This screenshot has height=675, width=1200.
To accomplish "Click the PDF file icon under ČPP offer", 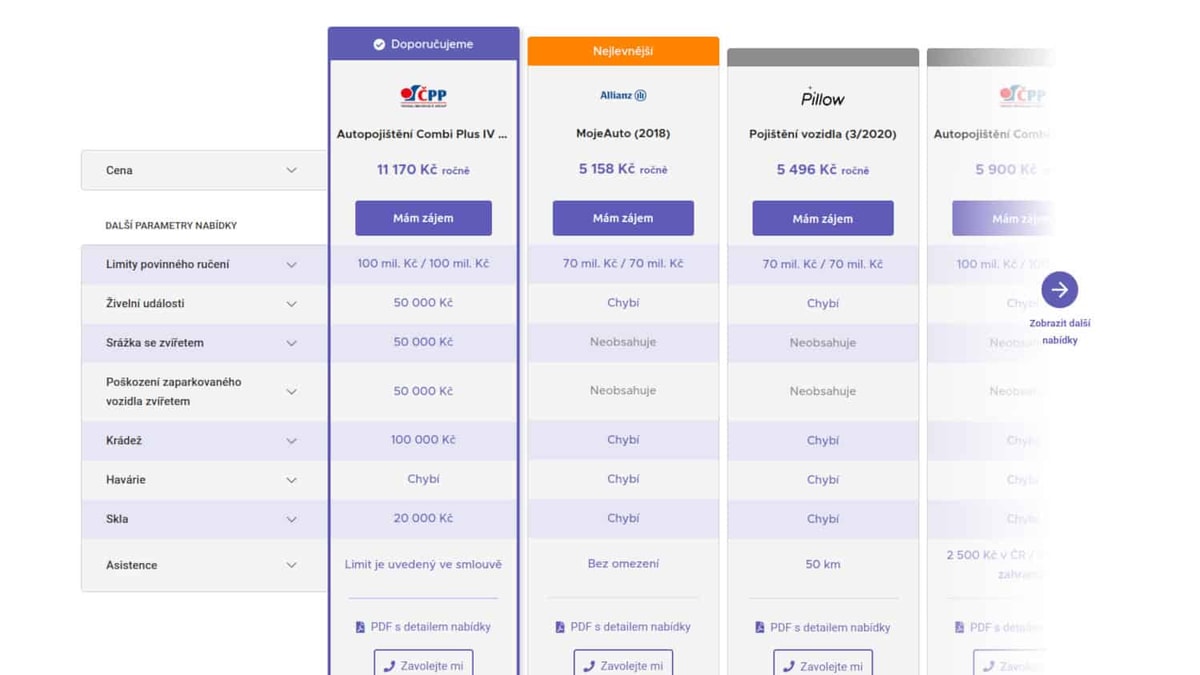I will pos(360,627).
